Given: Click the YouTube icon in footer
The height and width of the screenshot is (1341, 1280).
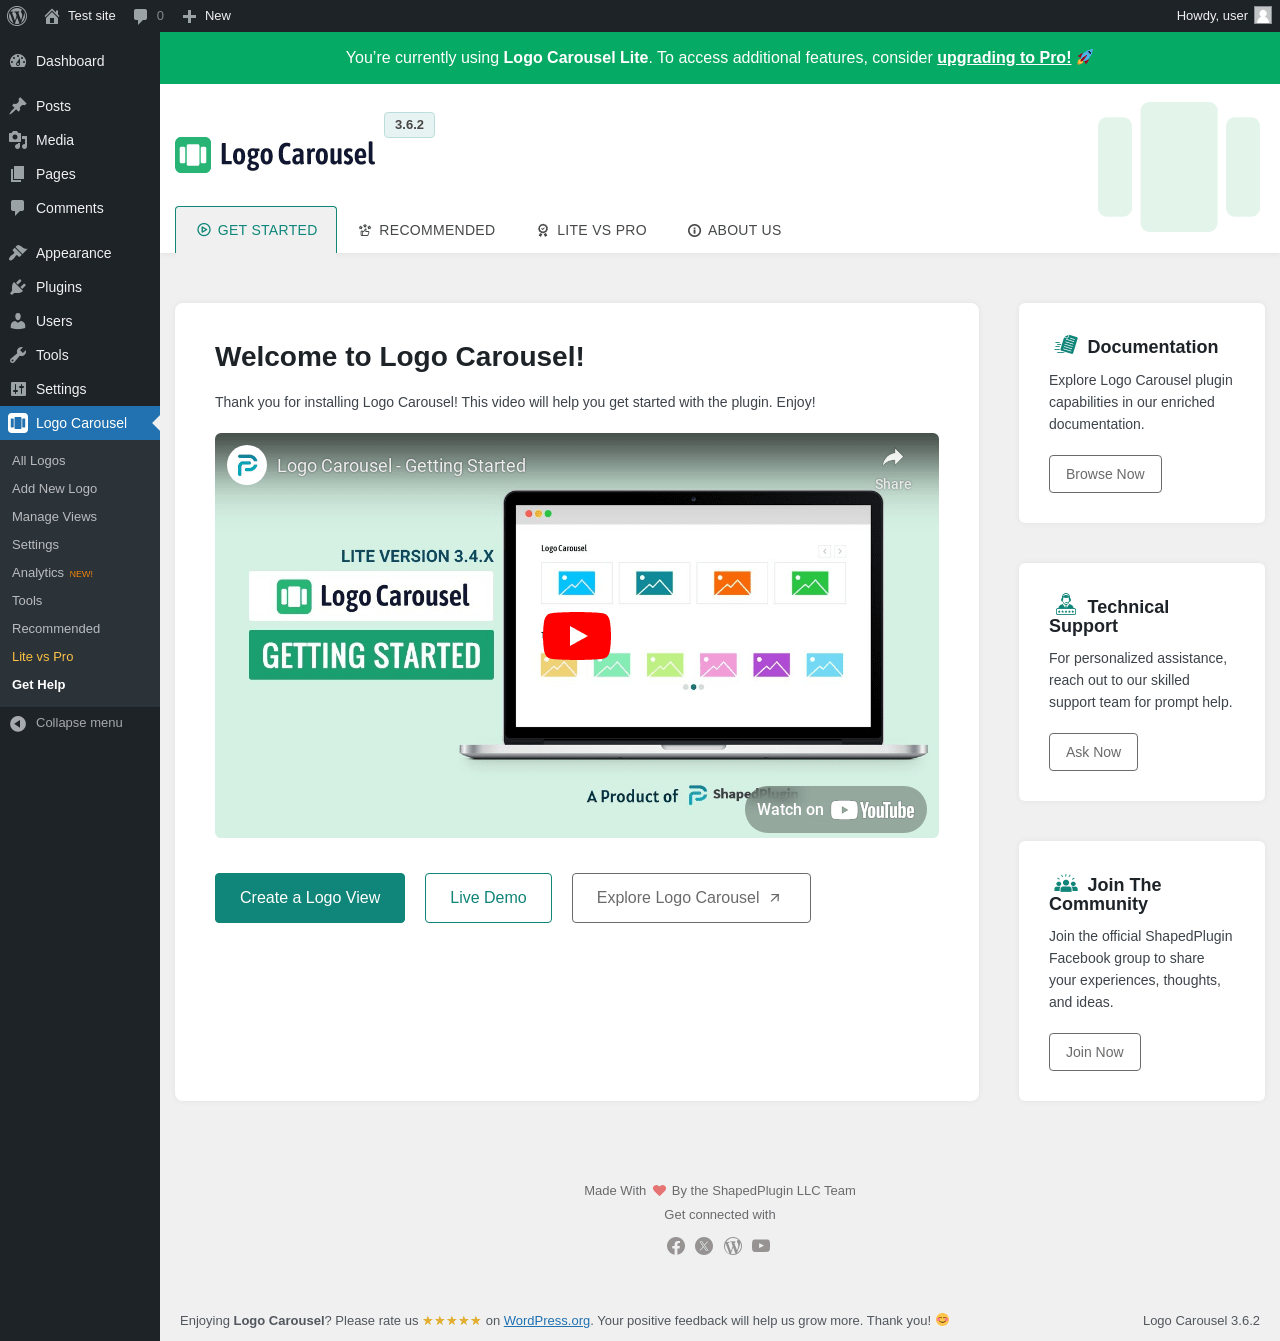Looking at the screenshot, I should 761,1246.
